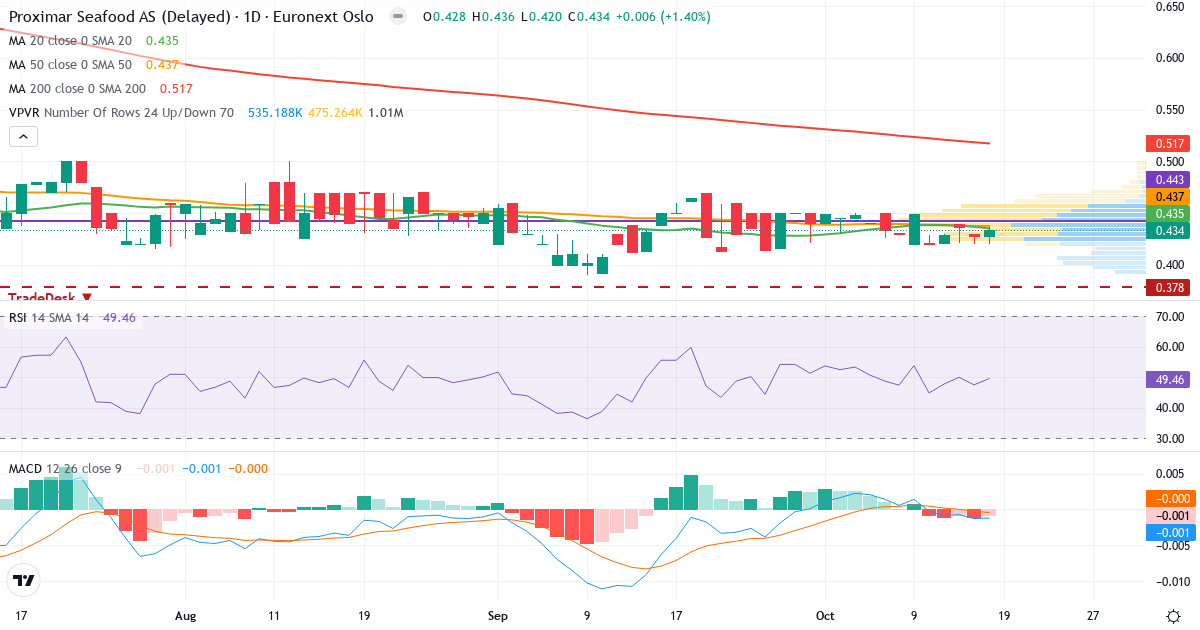Click the Sep label on the time axis
This screenshot has height=630, width=1200.
[499, 615]
